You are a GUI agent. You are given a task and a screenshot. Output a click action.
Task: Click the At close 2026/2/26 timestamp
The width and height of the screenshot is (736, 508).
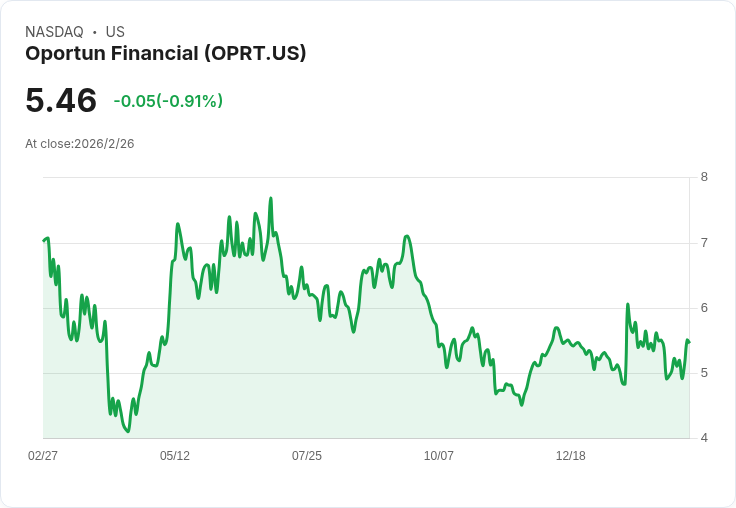pos(80,143)
